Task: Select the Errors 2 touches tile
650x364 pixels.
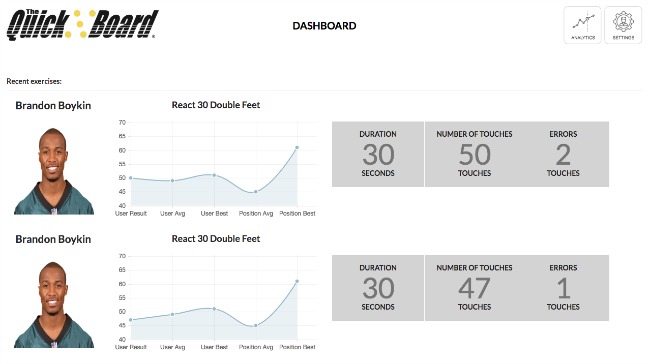Action: (x=563, y=154)
